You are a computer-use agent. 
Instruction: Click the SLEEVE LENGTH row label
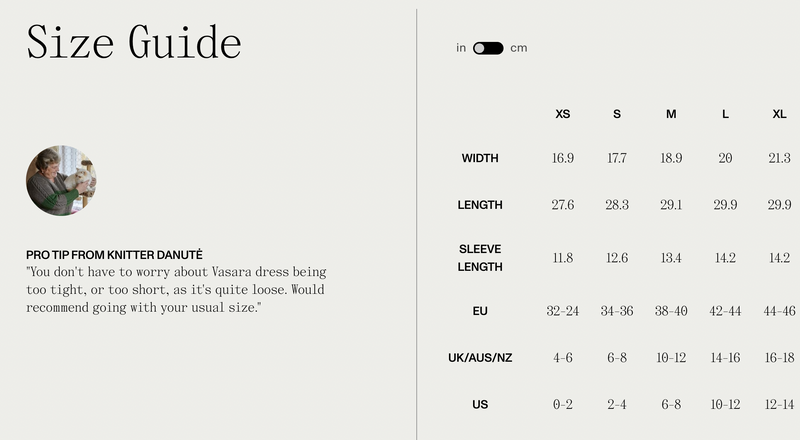[x=480, y=258]
